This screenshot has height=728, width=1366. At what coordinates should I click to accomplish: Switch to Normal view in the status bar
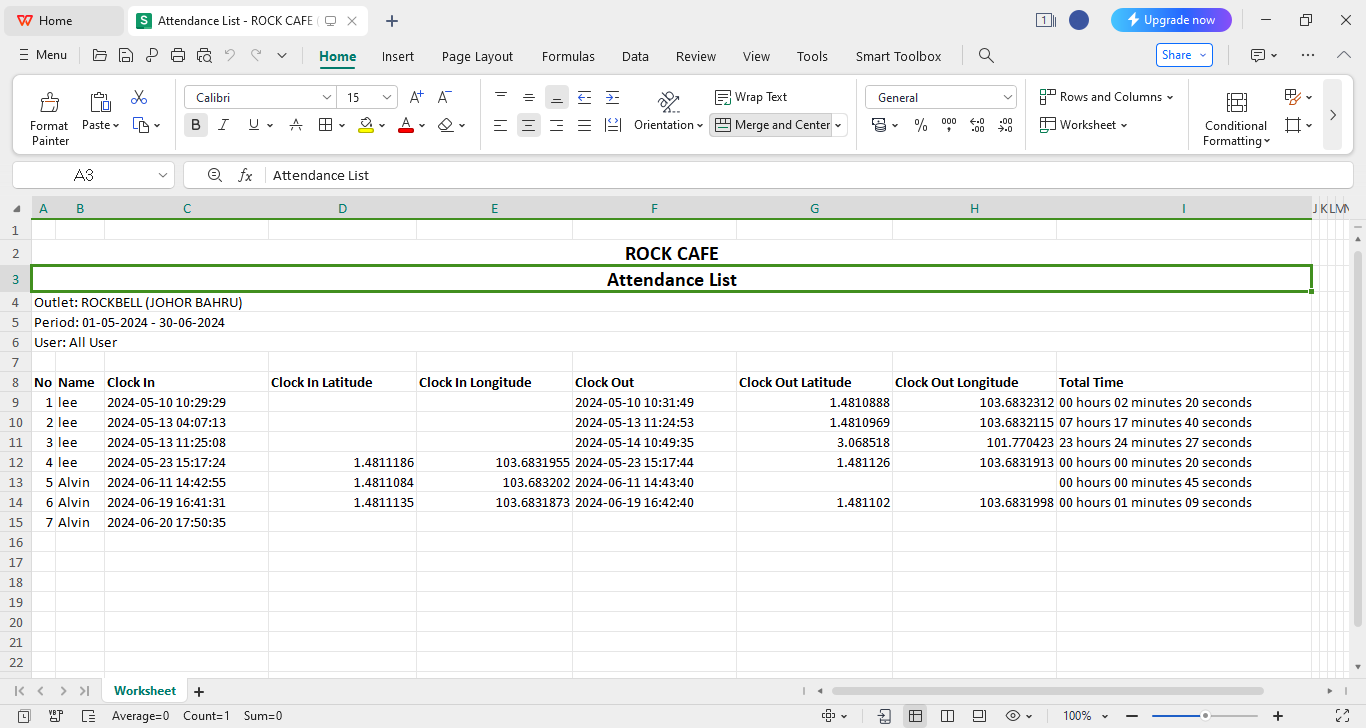pyautogui.click(x=915, y=716)
